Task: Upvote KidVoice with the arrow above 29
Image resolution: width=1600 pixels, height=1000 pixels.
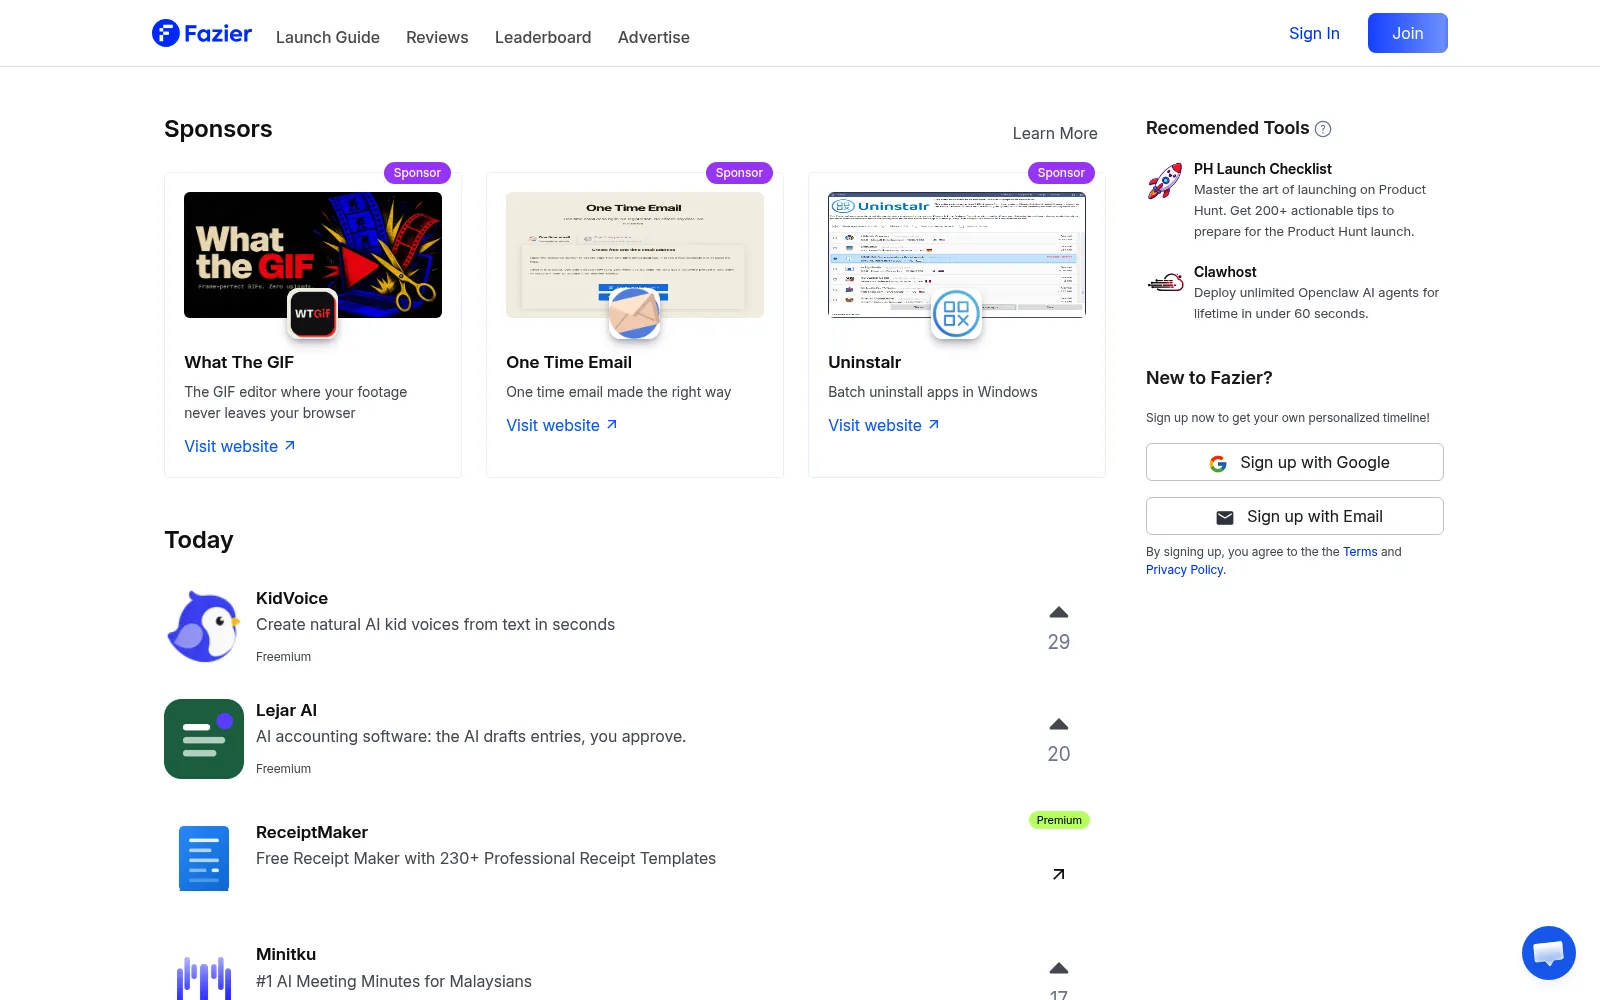Action: 1059,612
